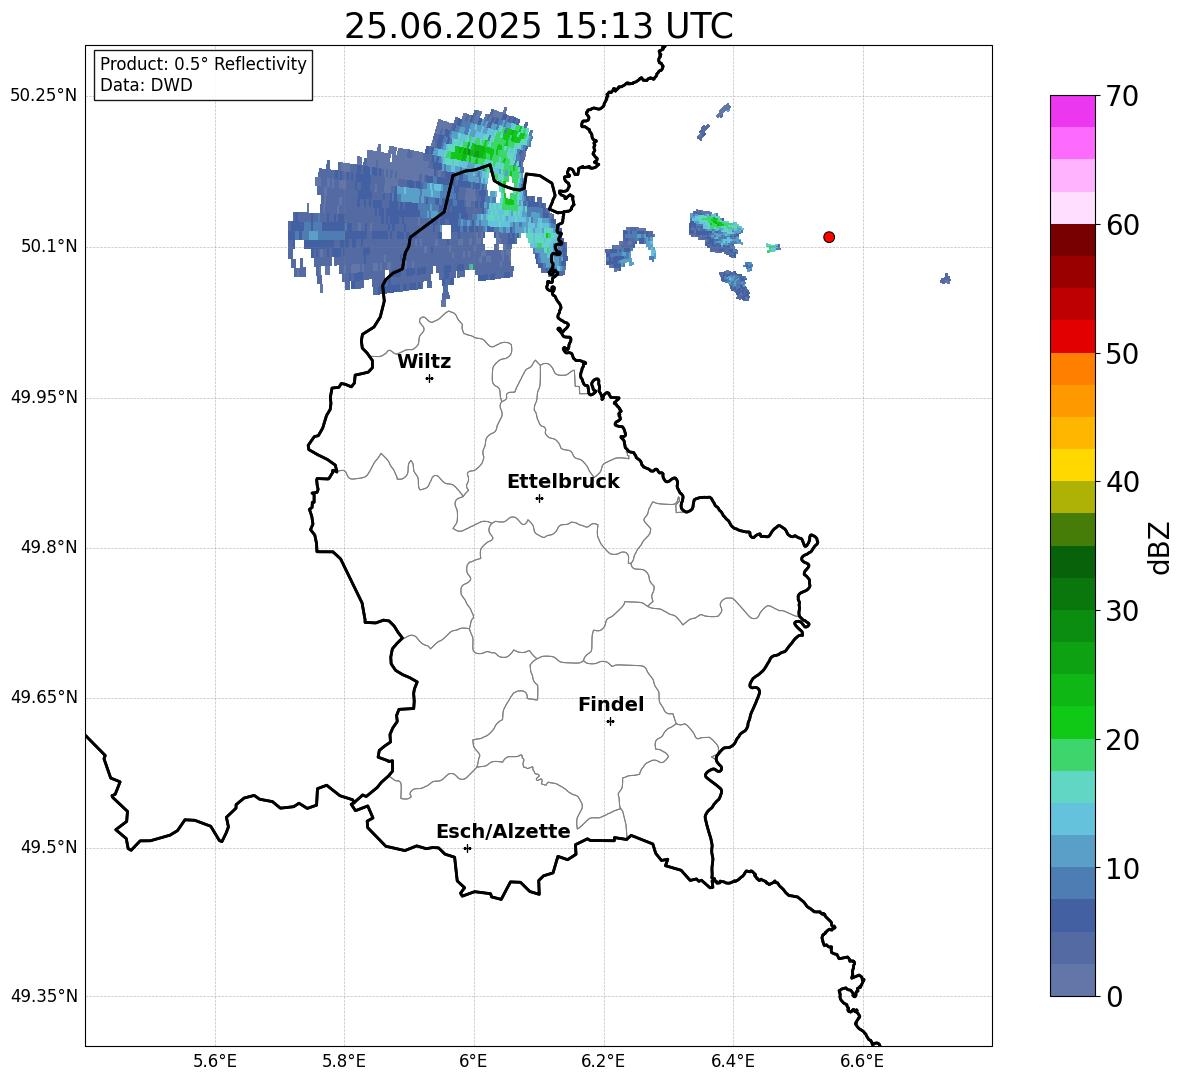
Task: Pick the magenta swatch at colorbar top
Action: [1072, 111]
